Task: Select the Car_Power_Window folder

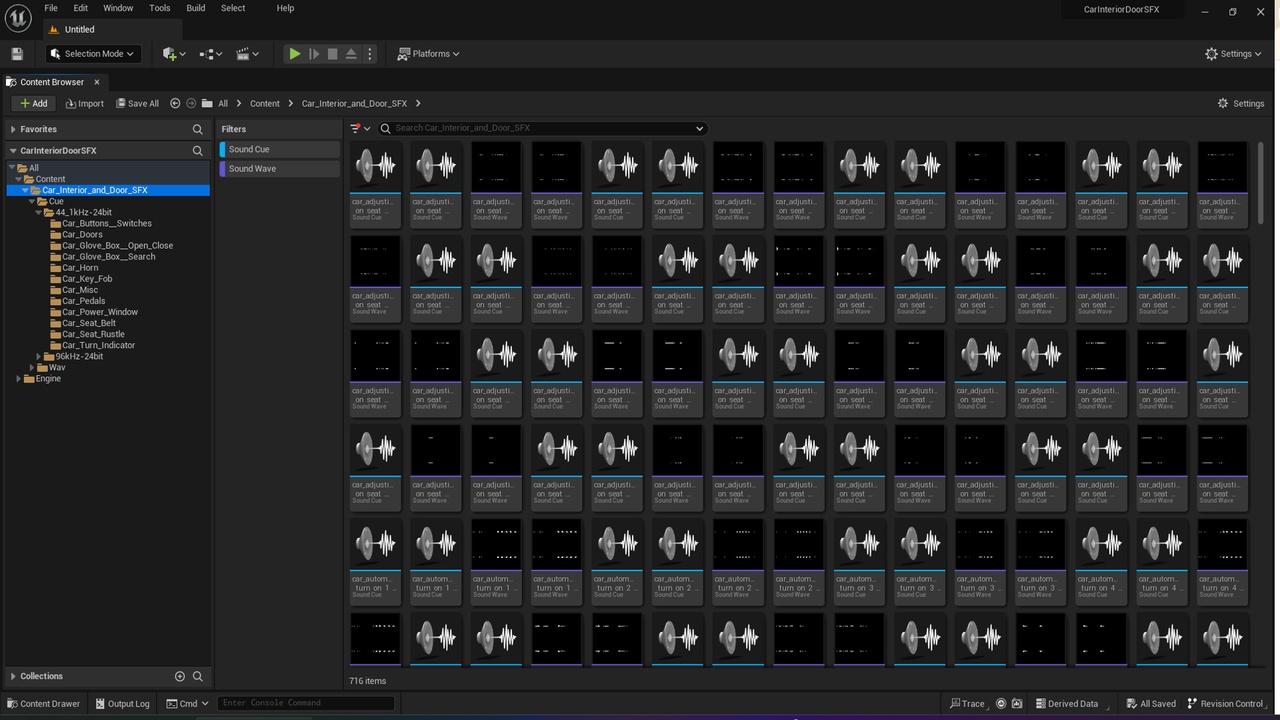Action: [x=100, y=312]
